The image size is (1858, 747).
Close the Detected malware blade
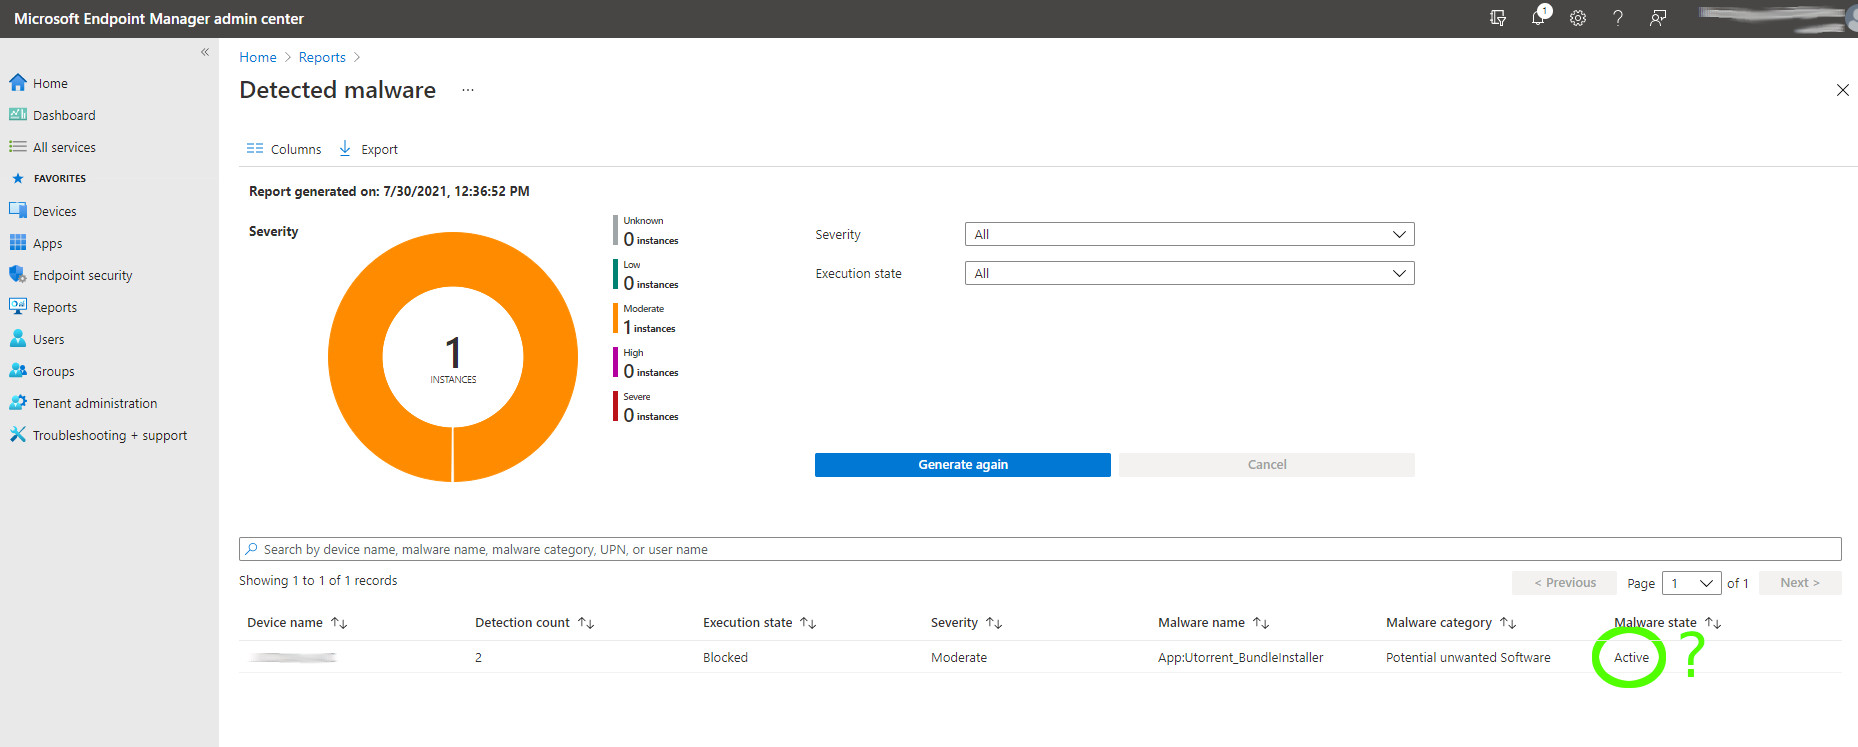tap(1842, 90)
